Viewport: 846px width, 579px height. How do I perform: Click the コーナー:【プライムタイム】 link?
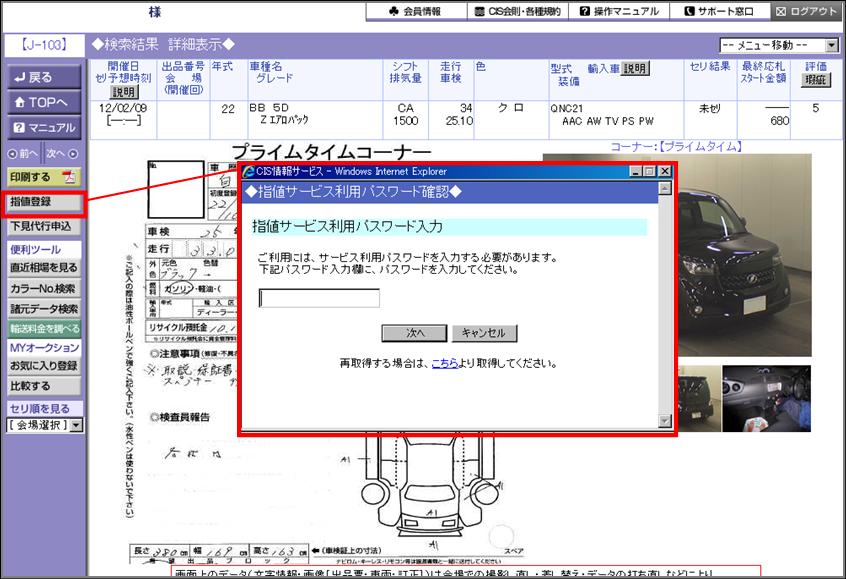tap(677, 146)
